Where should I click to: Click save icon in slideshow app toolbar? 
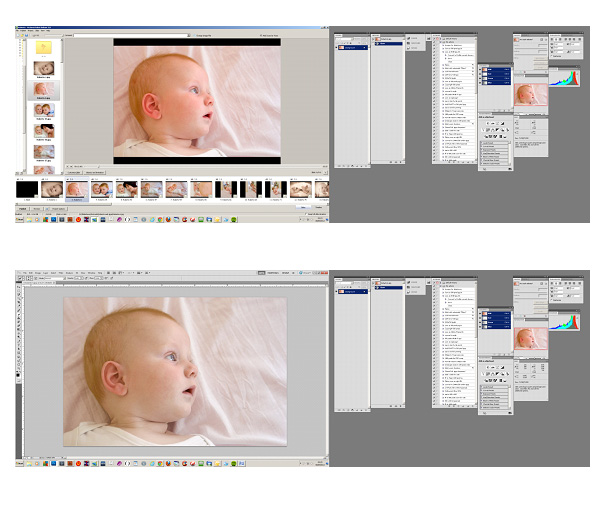[x=26, y=35]
